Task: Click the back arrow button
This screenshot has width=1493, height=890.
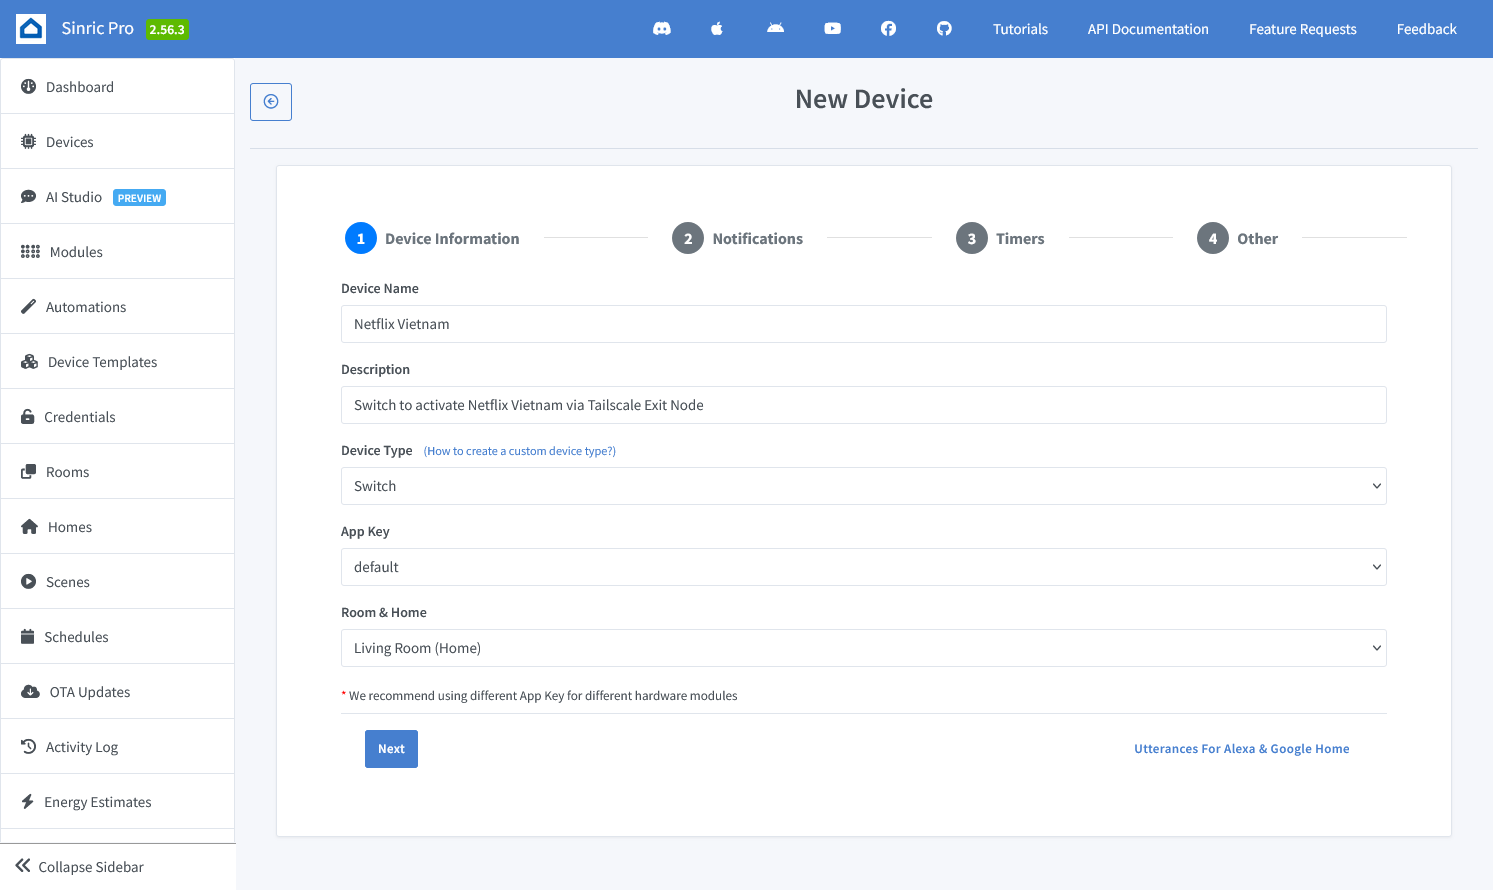Action: pos(271,102)
